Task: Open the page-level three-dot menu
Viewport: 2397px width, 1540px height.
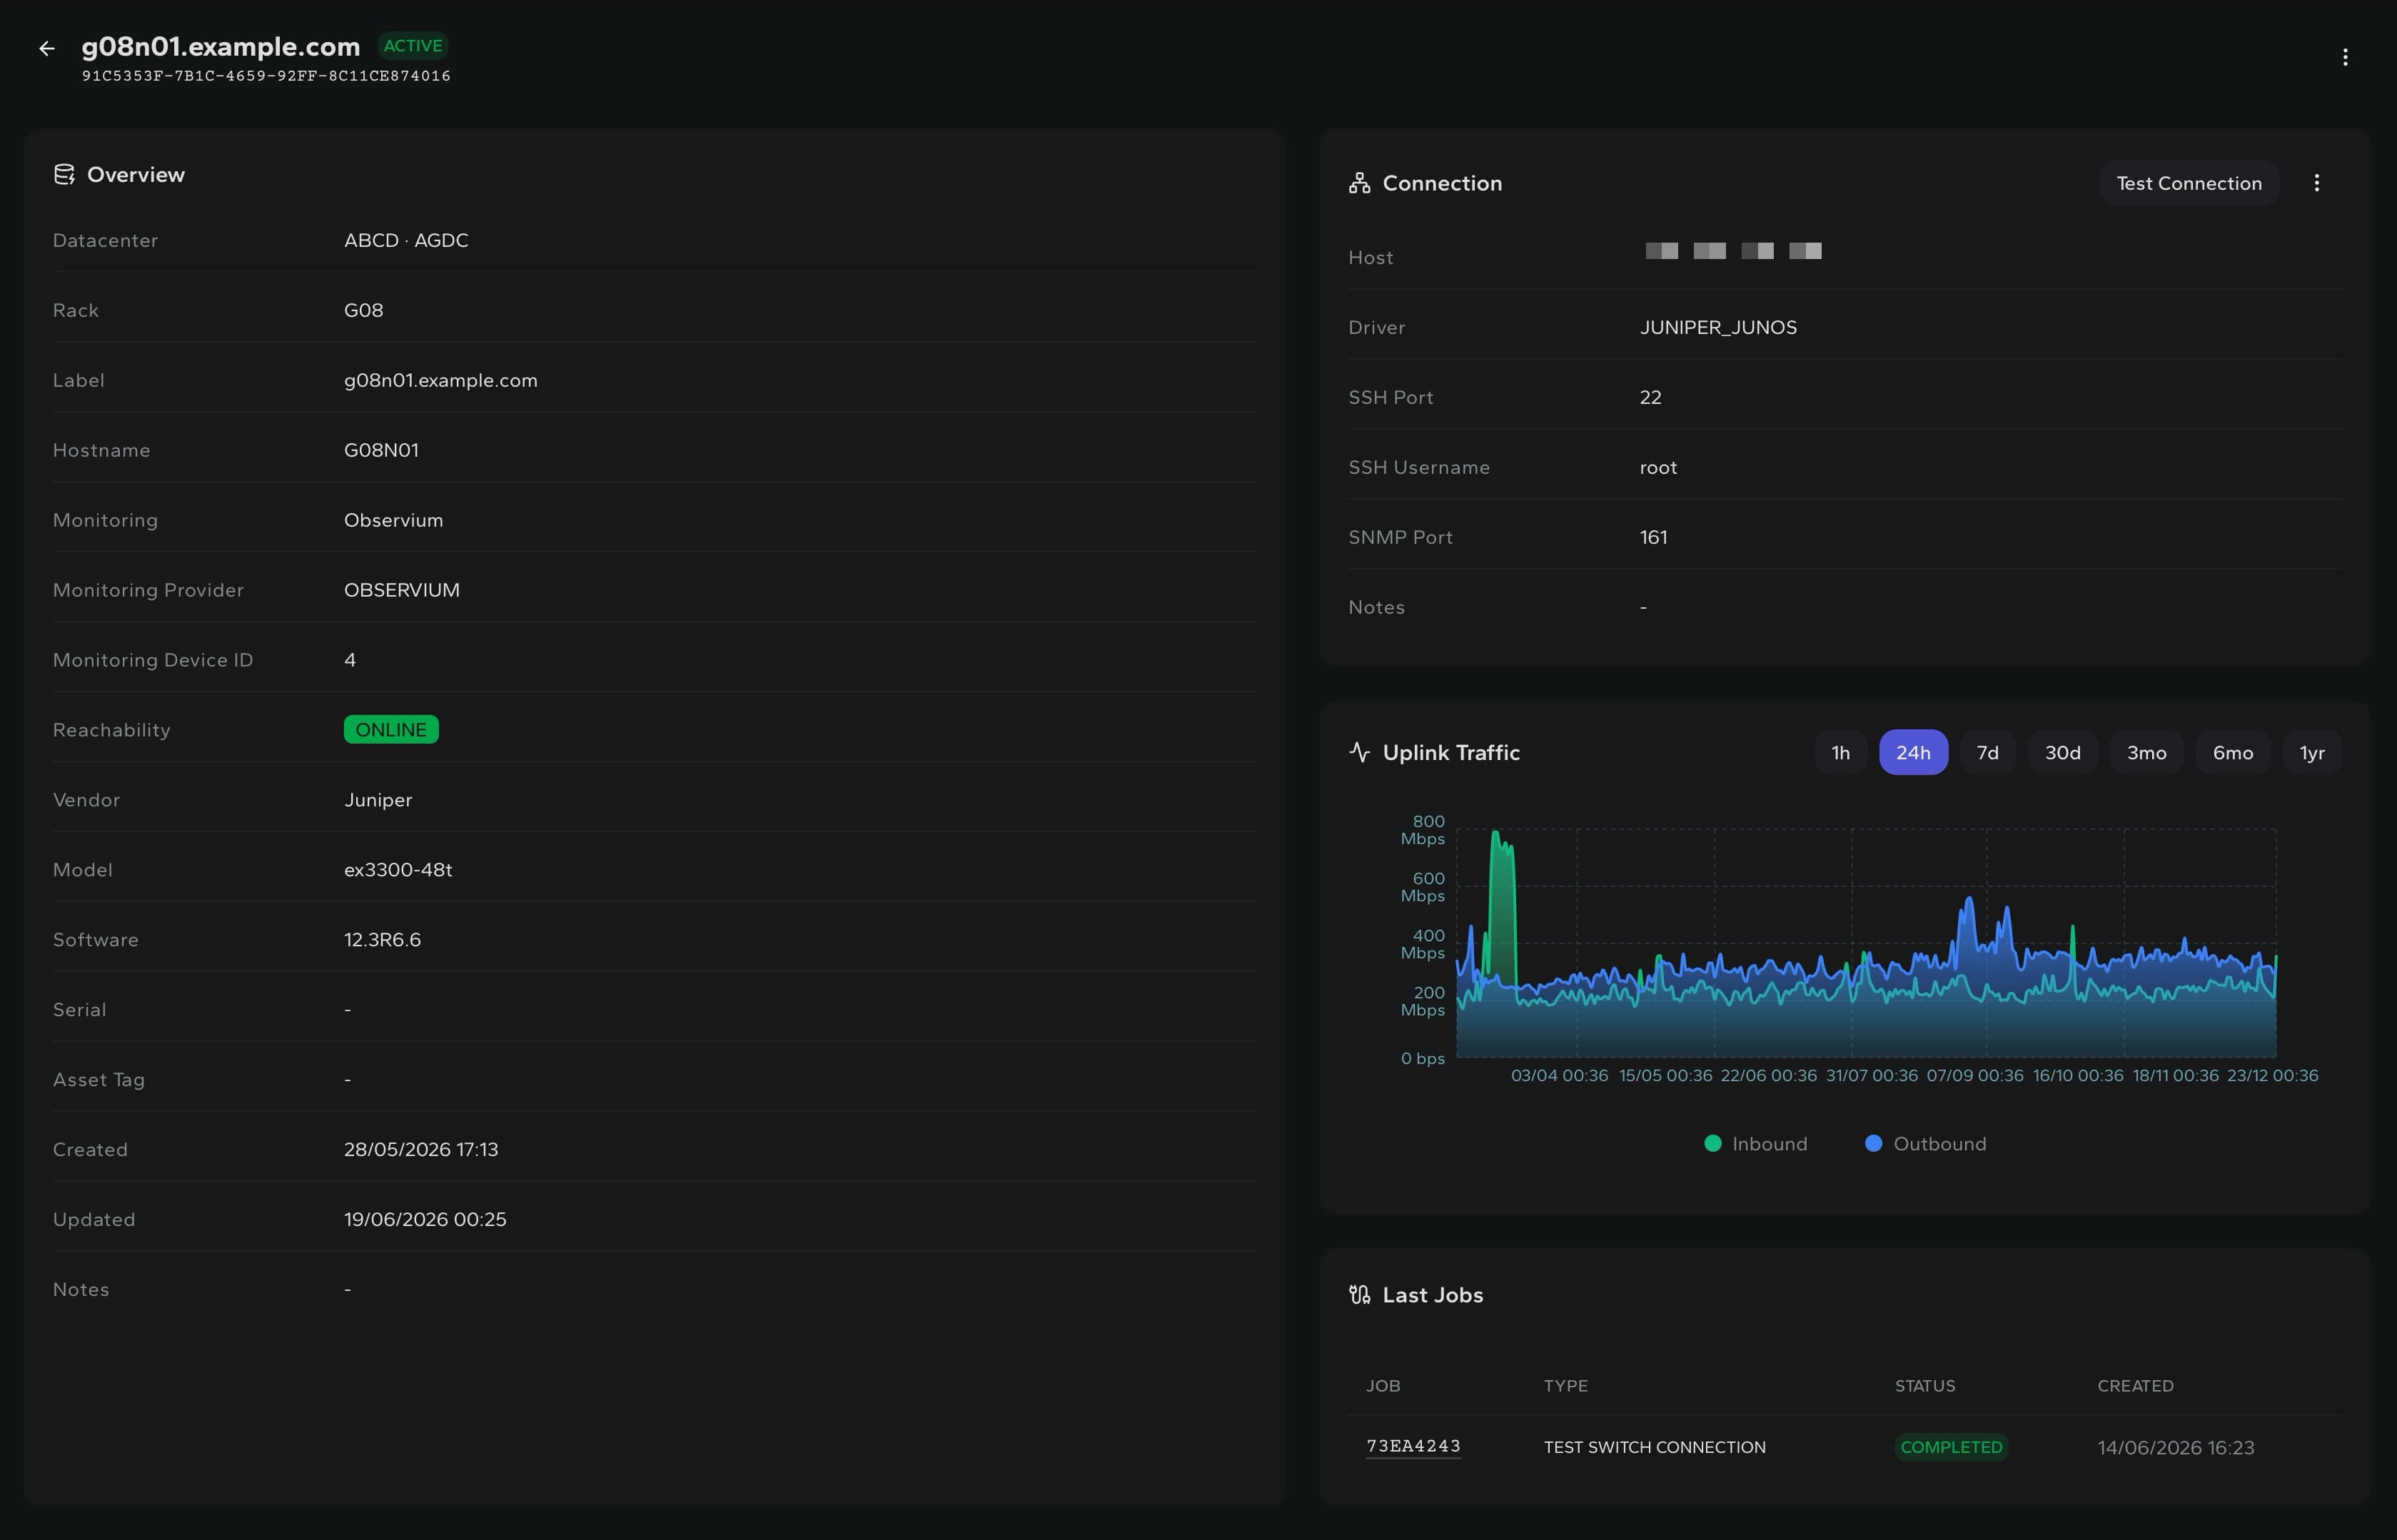Action: click(x=2344, y=57)
